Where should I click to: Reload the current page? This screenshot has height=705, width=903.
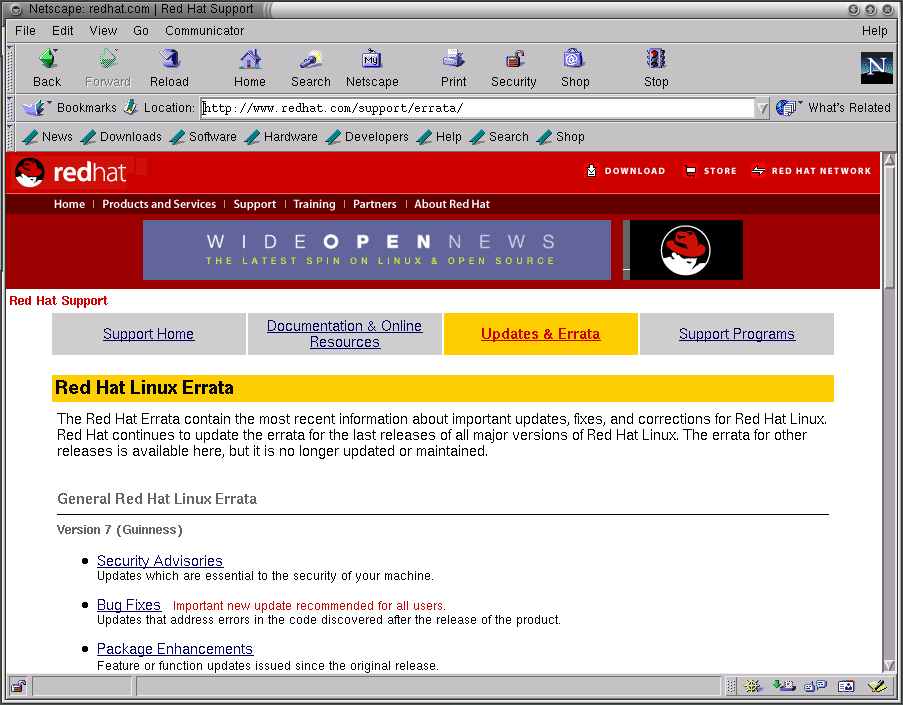169,60
